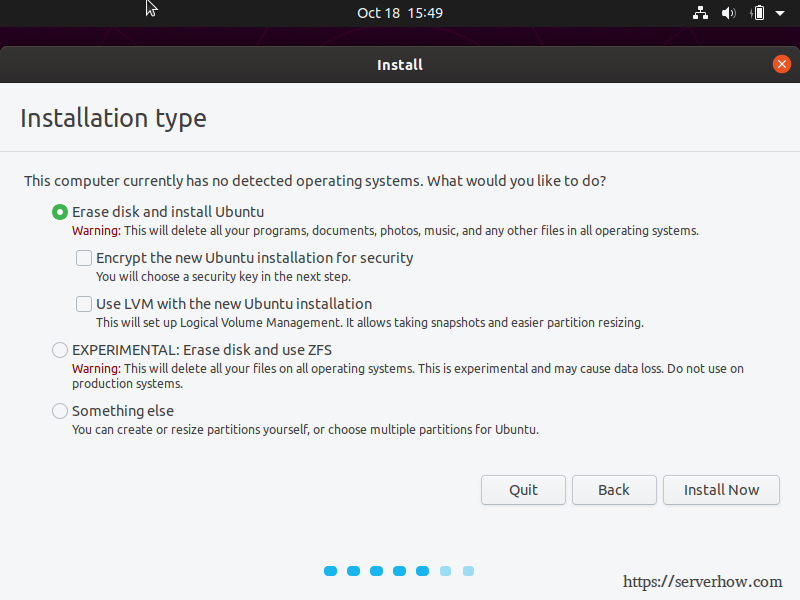Click the volume speaker icon
The width and height of the screenshot is (800, 600).
click(729, 13)
